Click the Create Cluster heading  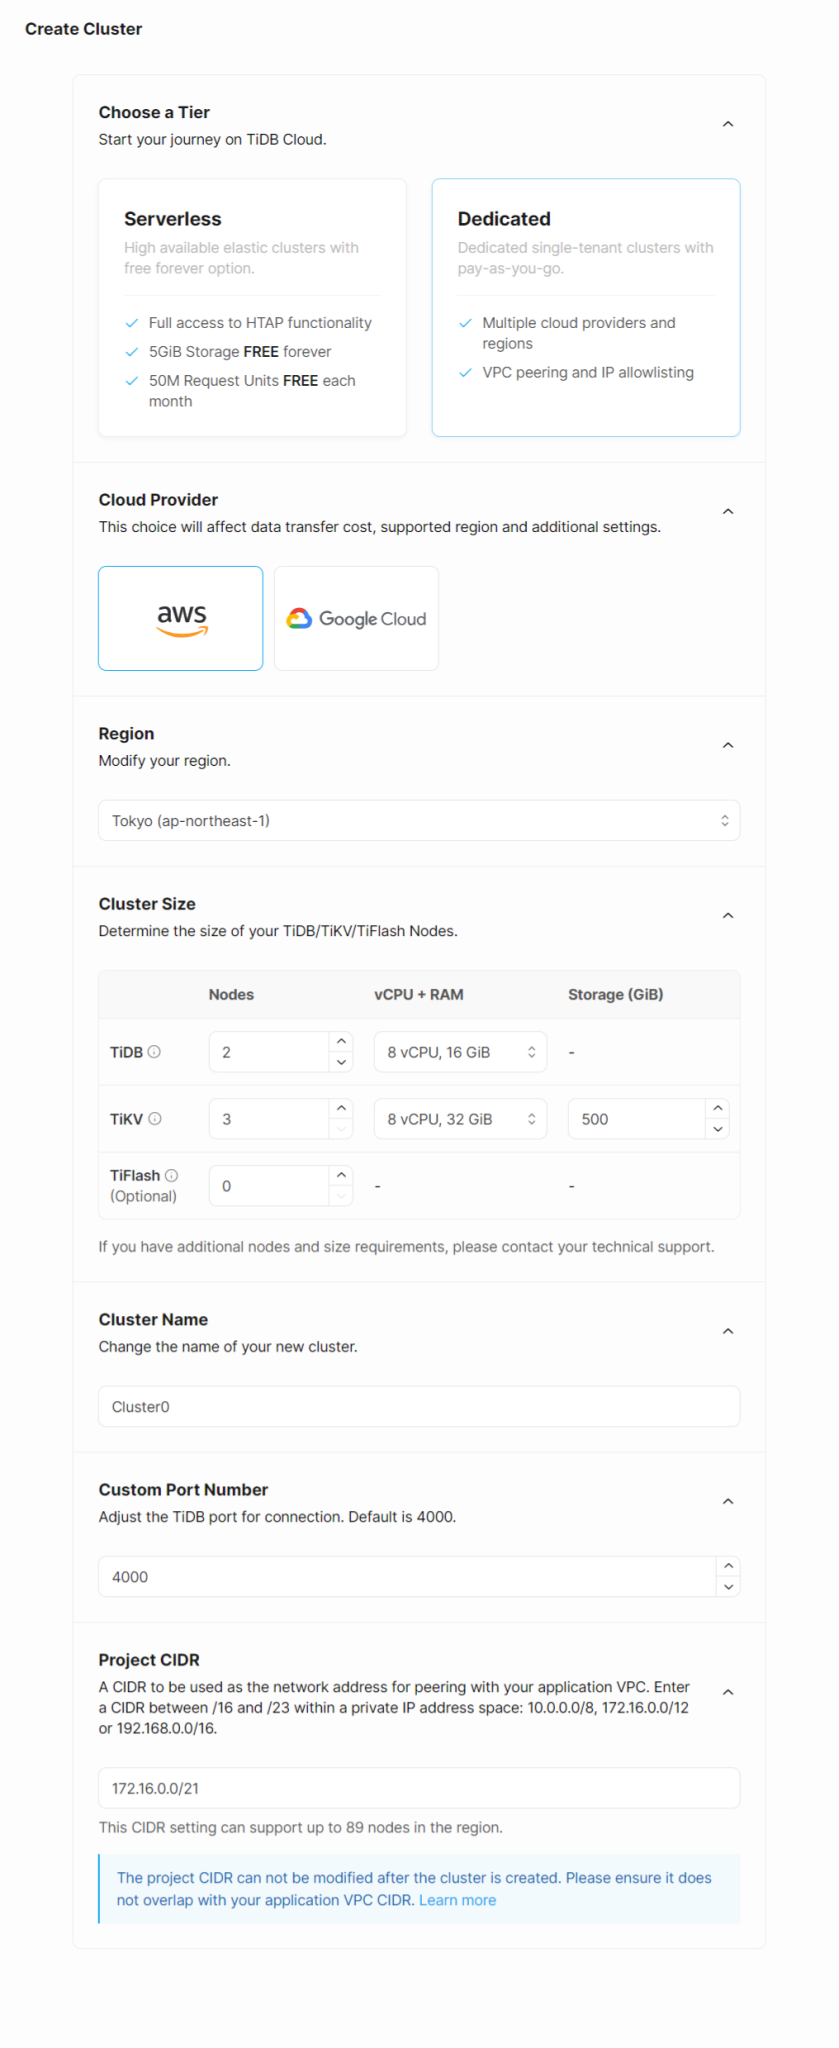pos(84,29)
